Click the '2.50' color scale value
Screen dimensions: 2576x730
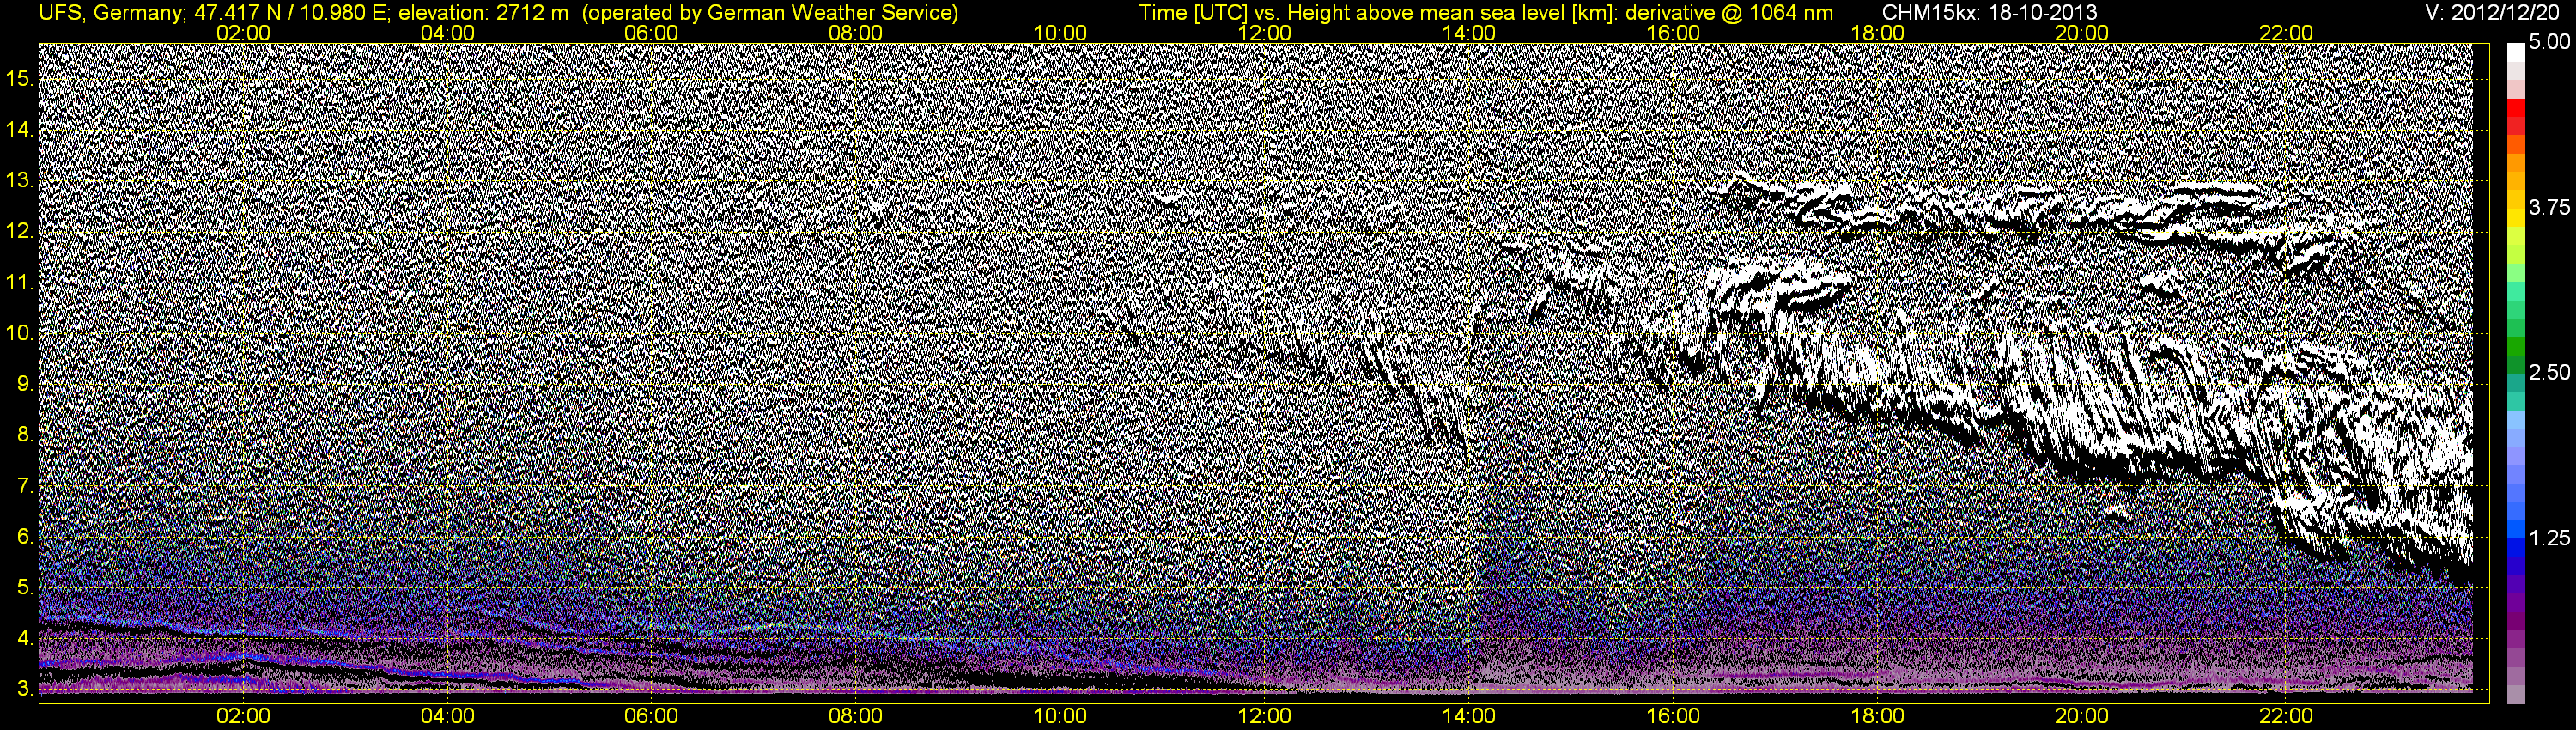point(2549,372)
